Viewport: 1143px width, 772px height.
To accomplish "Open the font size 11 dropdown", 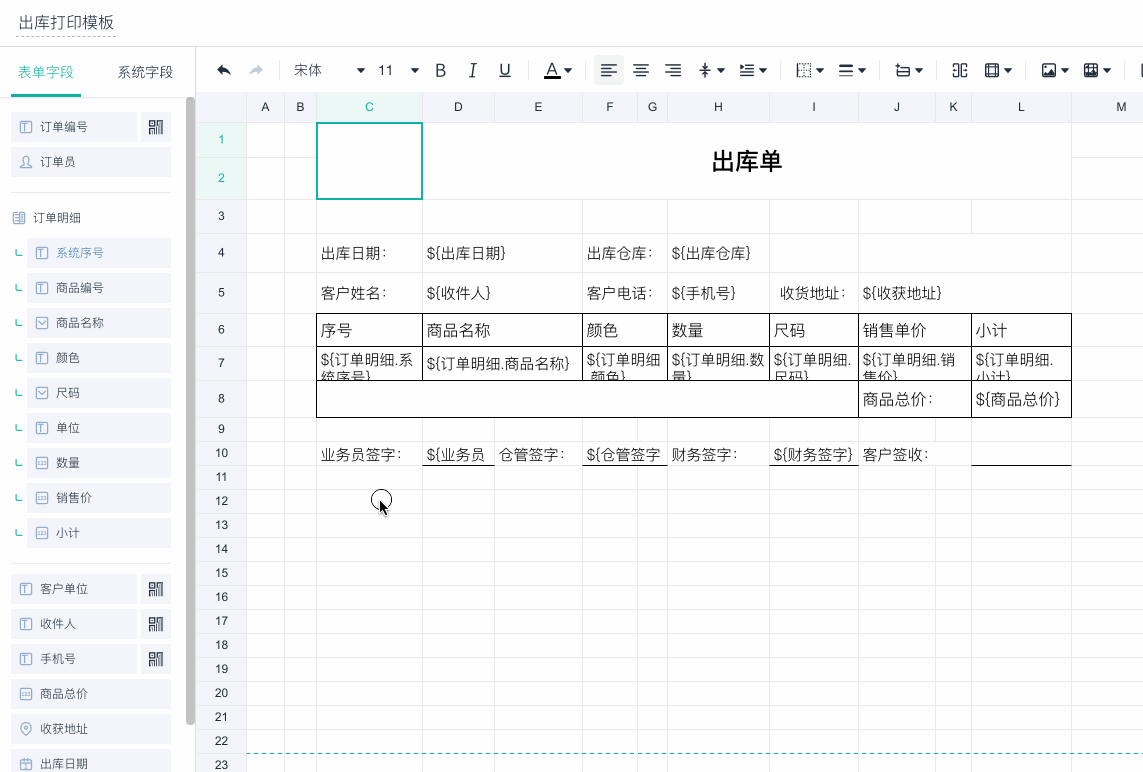I will (x=397, y=70).
